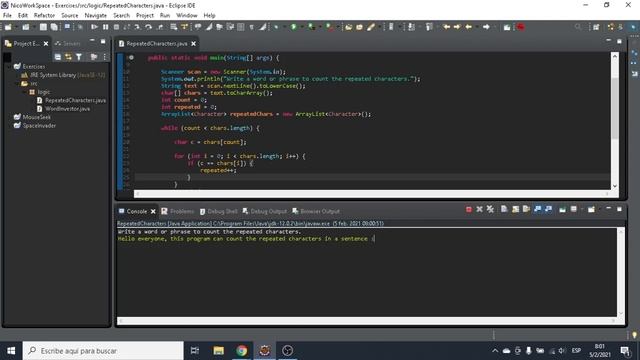Go forward with the white Forward arrow

point(486,27)
